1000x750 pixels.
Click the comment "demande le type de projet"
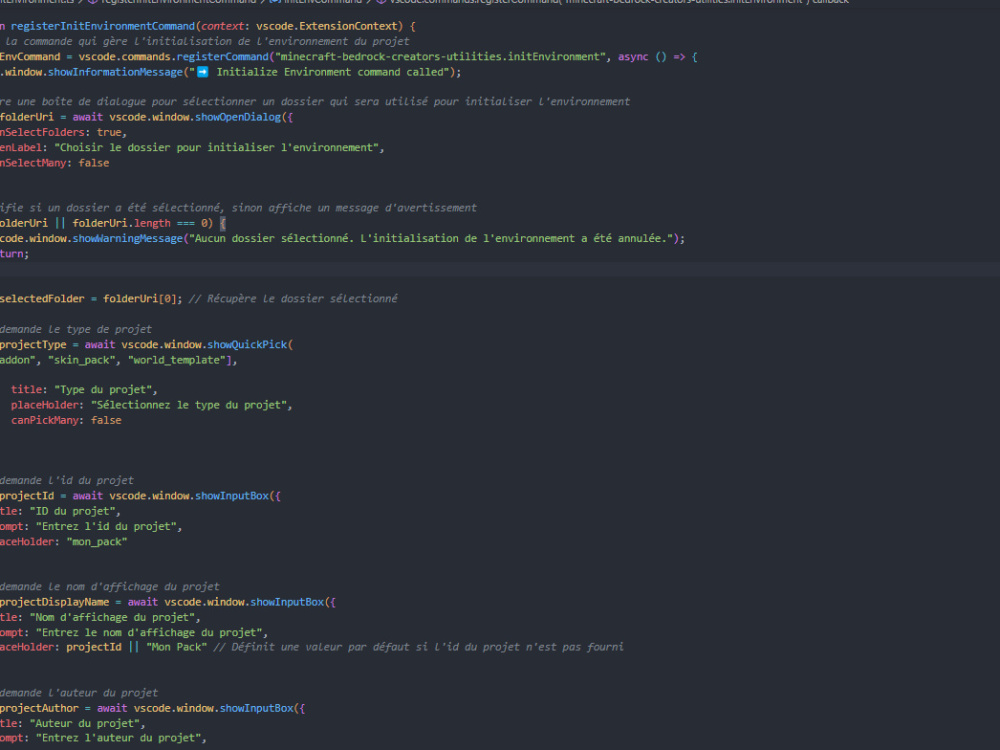tap(76, 330)
